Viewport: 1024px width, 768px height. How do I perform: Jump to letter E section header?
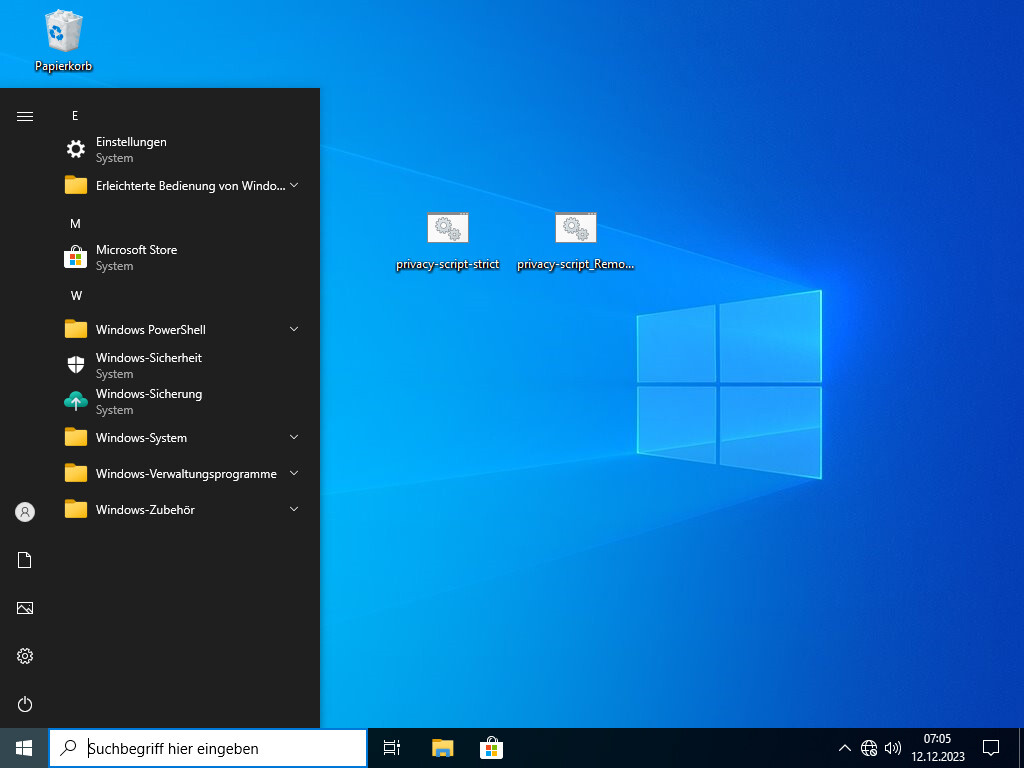(75, 116)
